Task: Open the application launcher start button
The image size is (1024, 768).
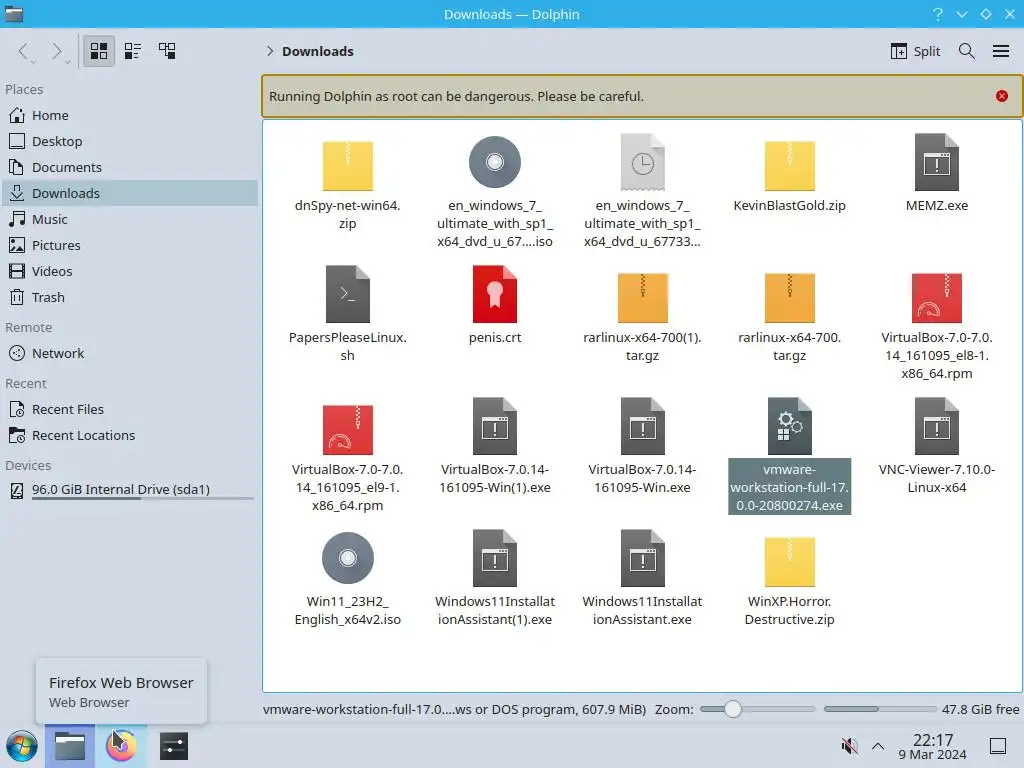Action: coord(22,746)
